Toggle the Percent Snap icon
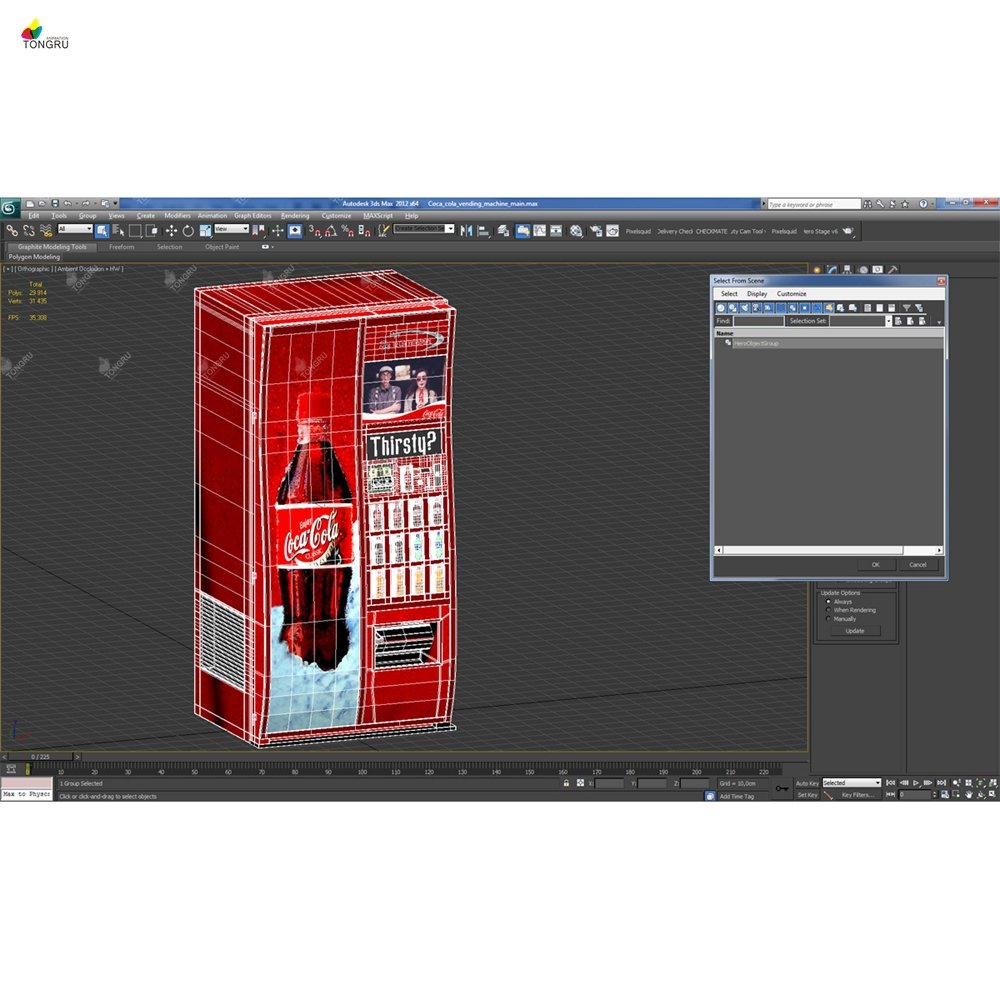Image resolution: width=1000 pixels, height=1000 pixels. (x=348, y=231)
